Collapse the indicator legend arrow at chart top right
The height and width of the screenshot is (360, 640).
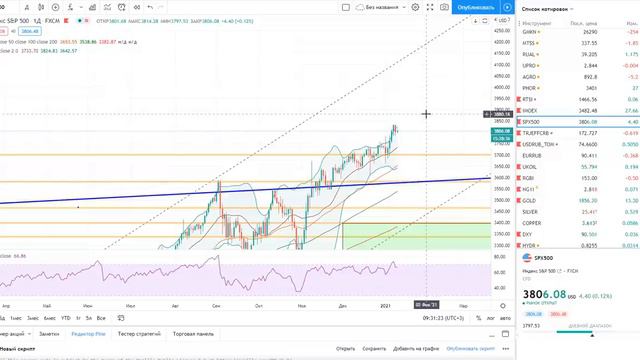[476, 21]
